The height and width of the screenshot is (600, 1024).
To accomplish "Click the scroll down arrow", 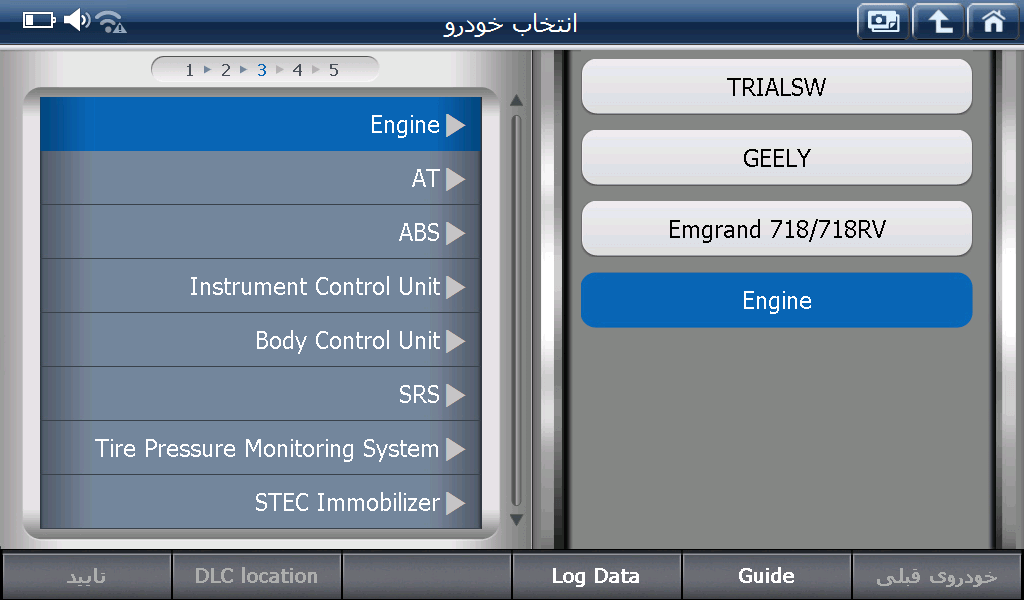I will click(x=516, y=520).
